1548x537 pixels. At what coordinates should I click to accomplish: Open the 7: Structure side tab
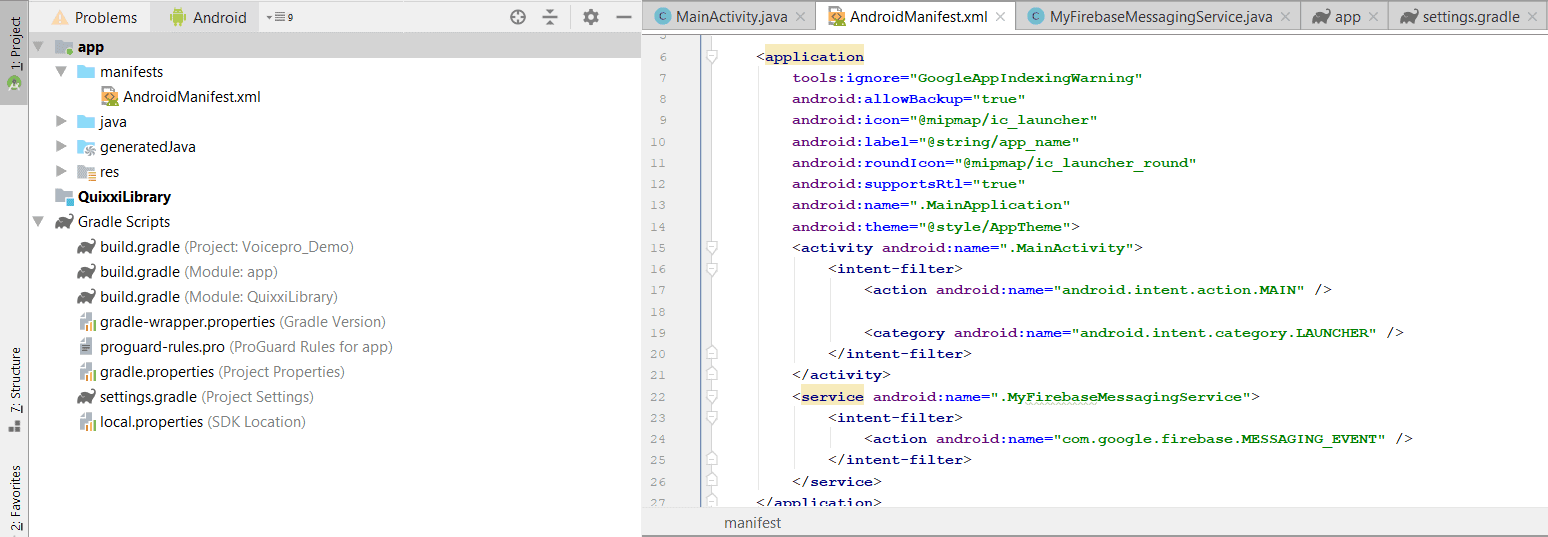14,390
